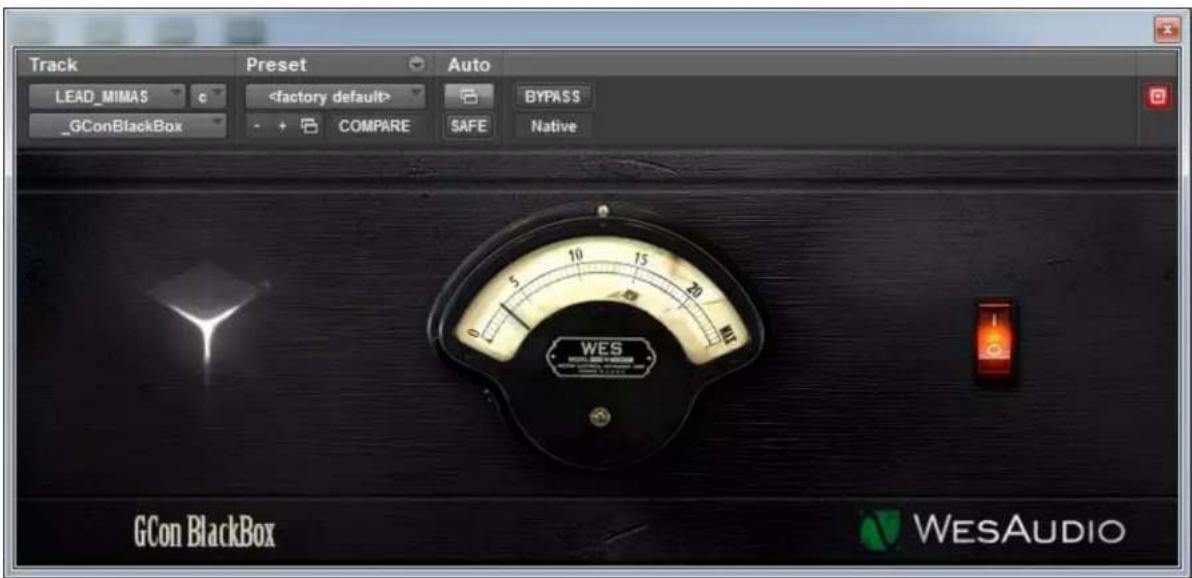This screenshot has height=578, width=1192.
Task: Open the LEAD_MIMAS track selector dropdown
Action: point(106,97)
